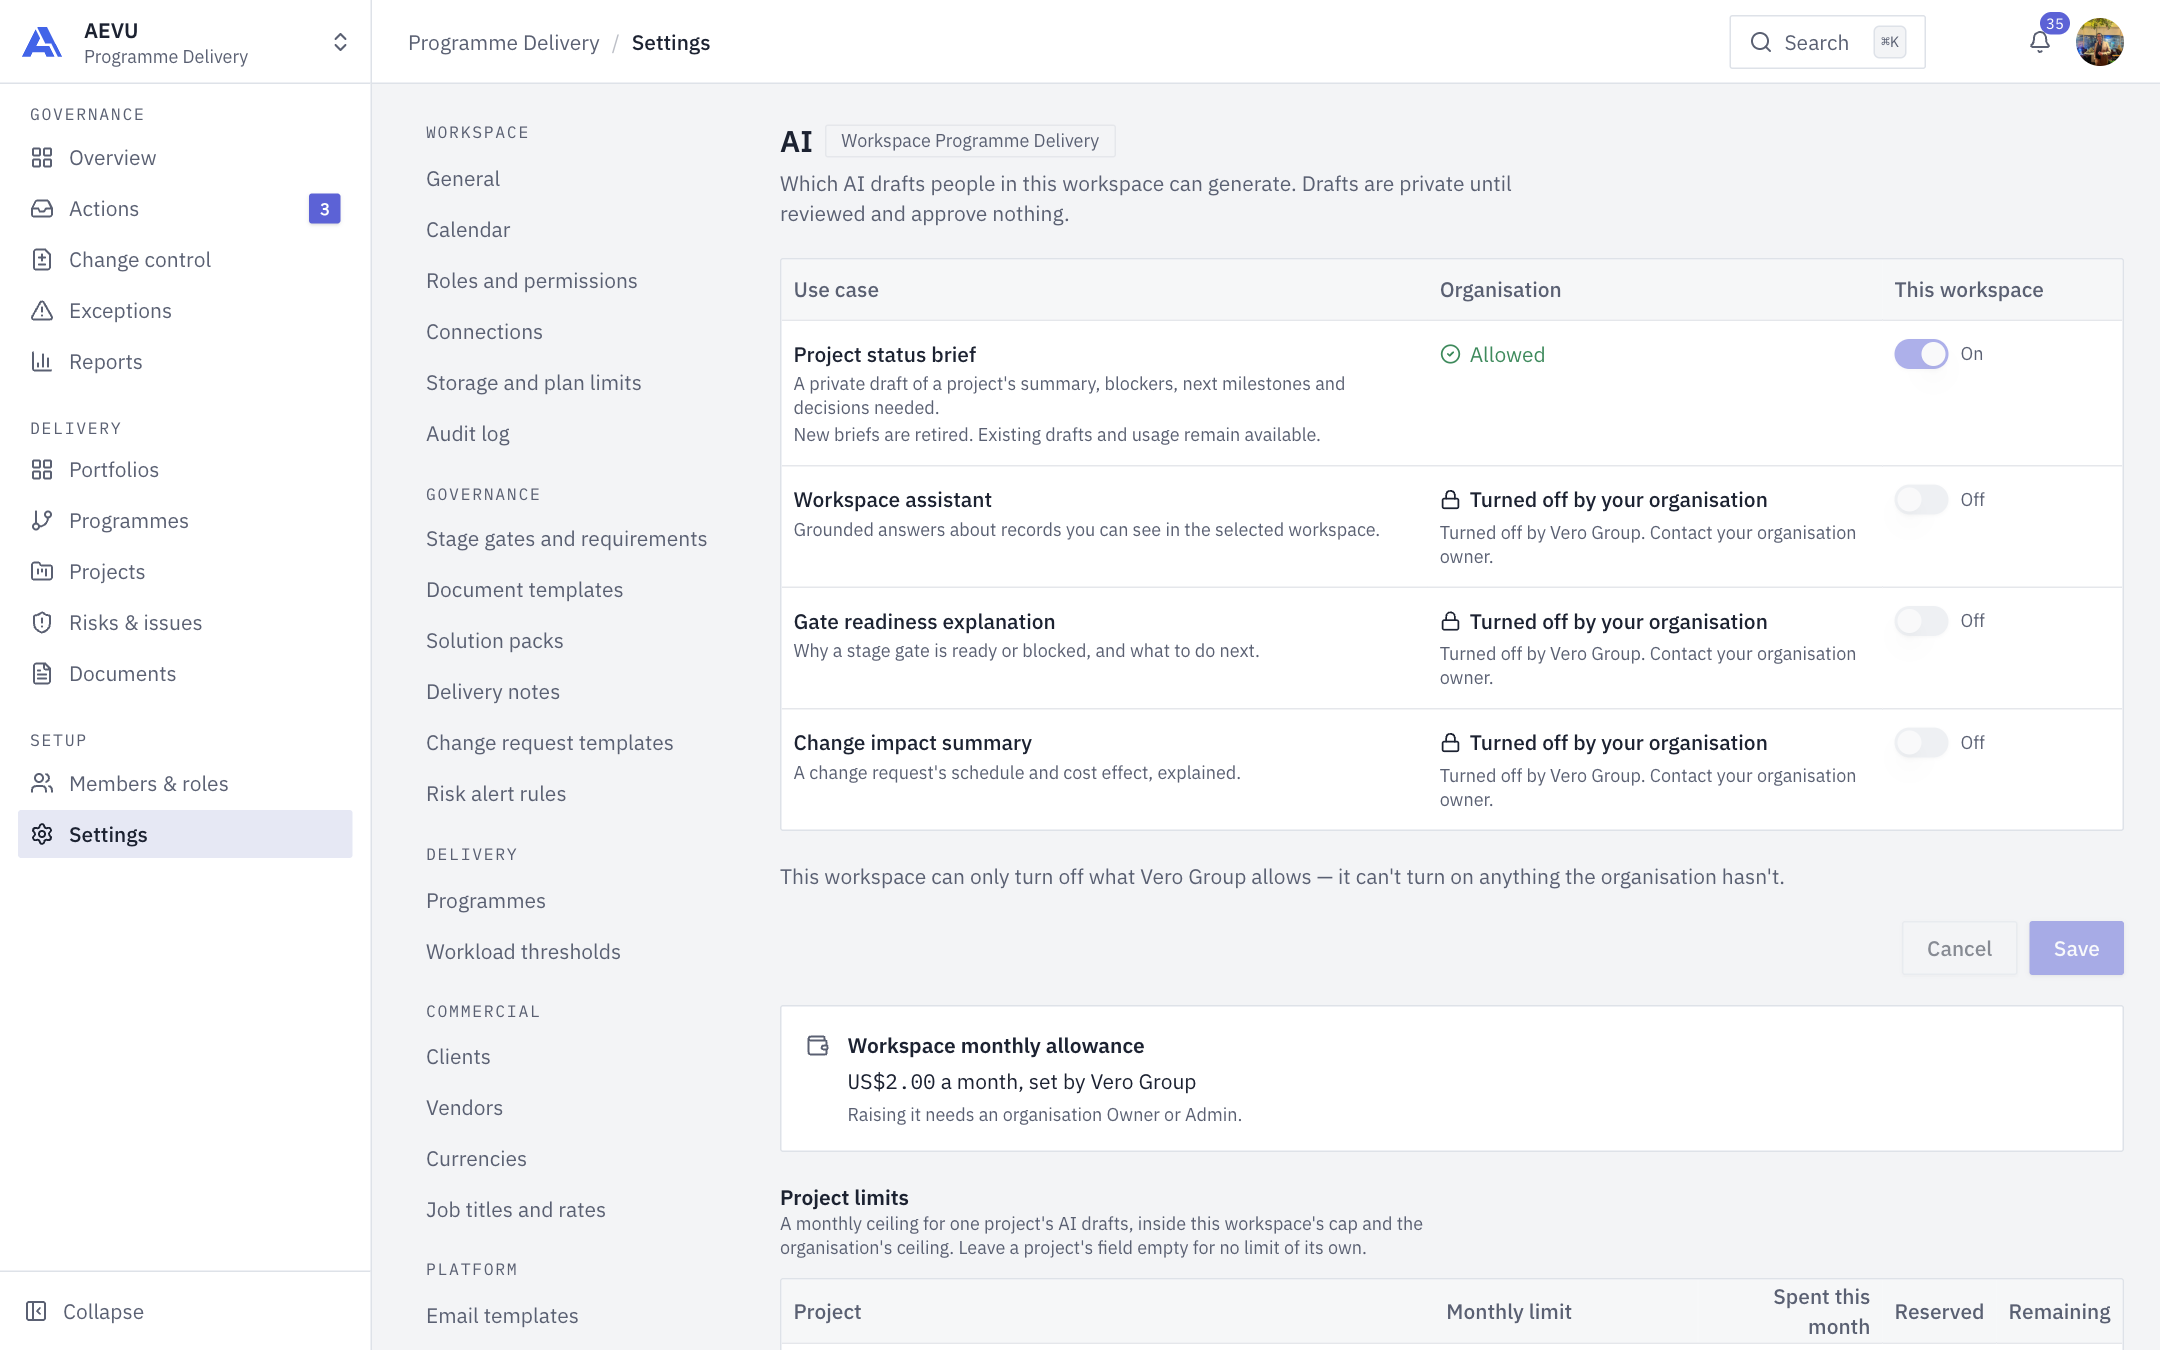Turn off the Project status brief toggle
2160x1350 pixels.
coord(1921,354)
